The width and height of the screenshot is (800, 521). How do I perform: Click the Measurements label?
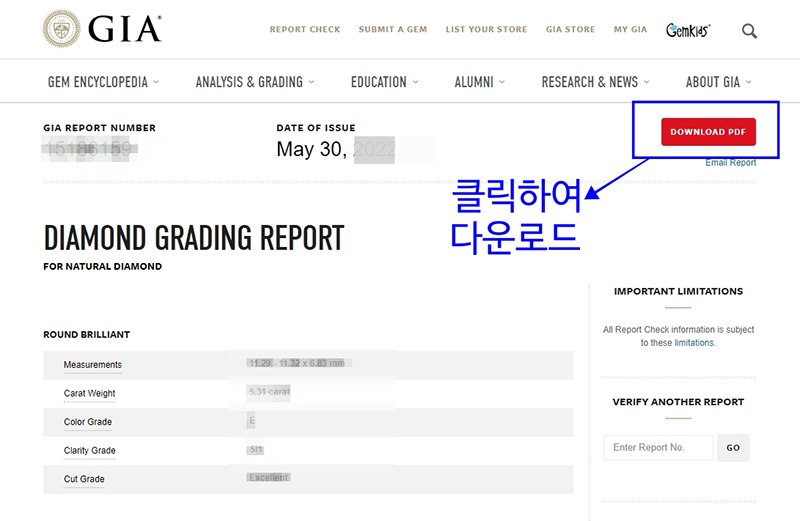(93, 365)
